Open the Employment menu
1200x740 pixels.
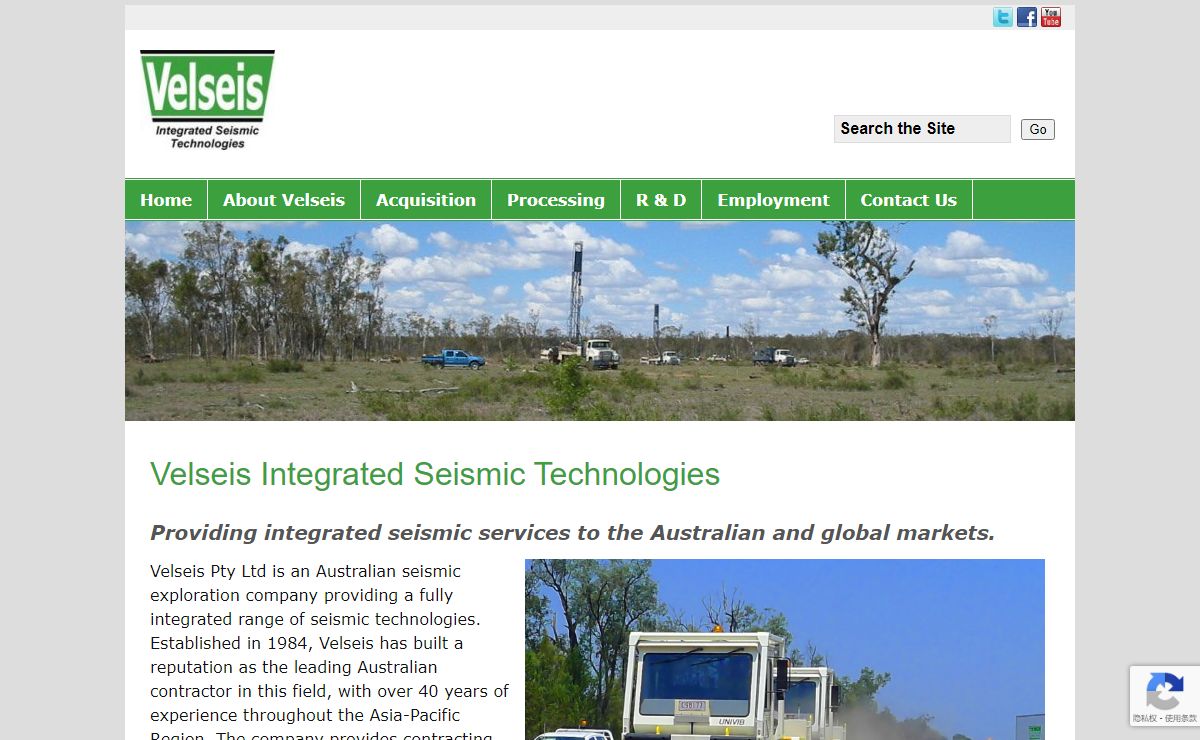[773, 200]
